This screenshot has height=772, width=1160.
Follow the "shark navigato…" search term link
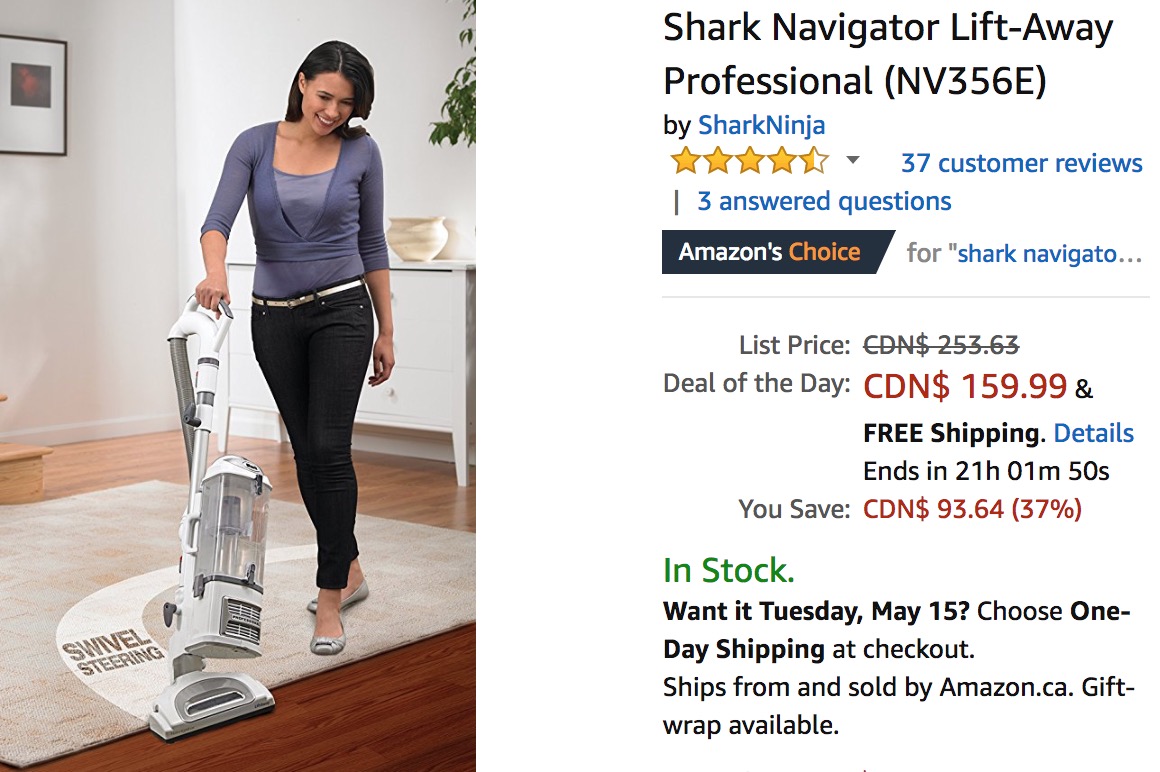click(x=1049, y=253)
